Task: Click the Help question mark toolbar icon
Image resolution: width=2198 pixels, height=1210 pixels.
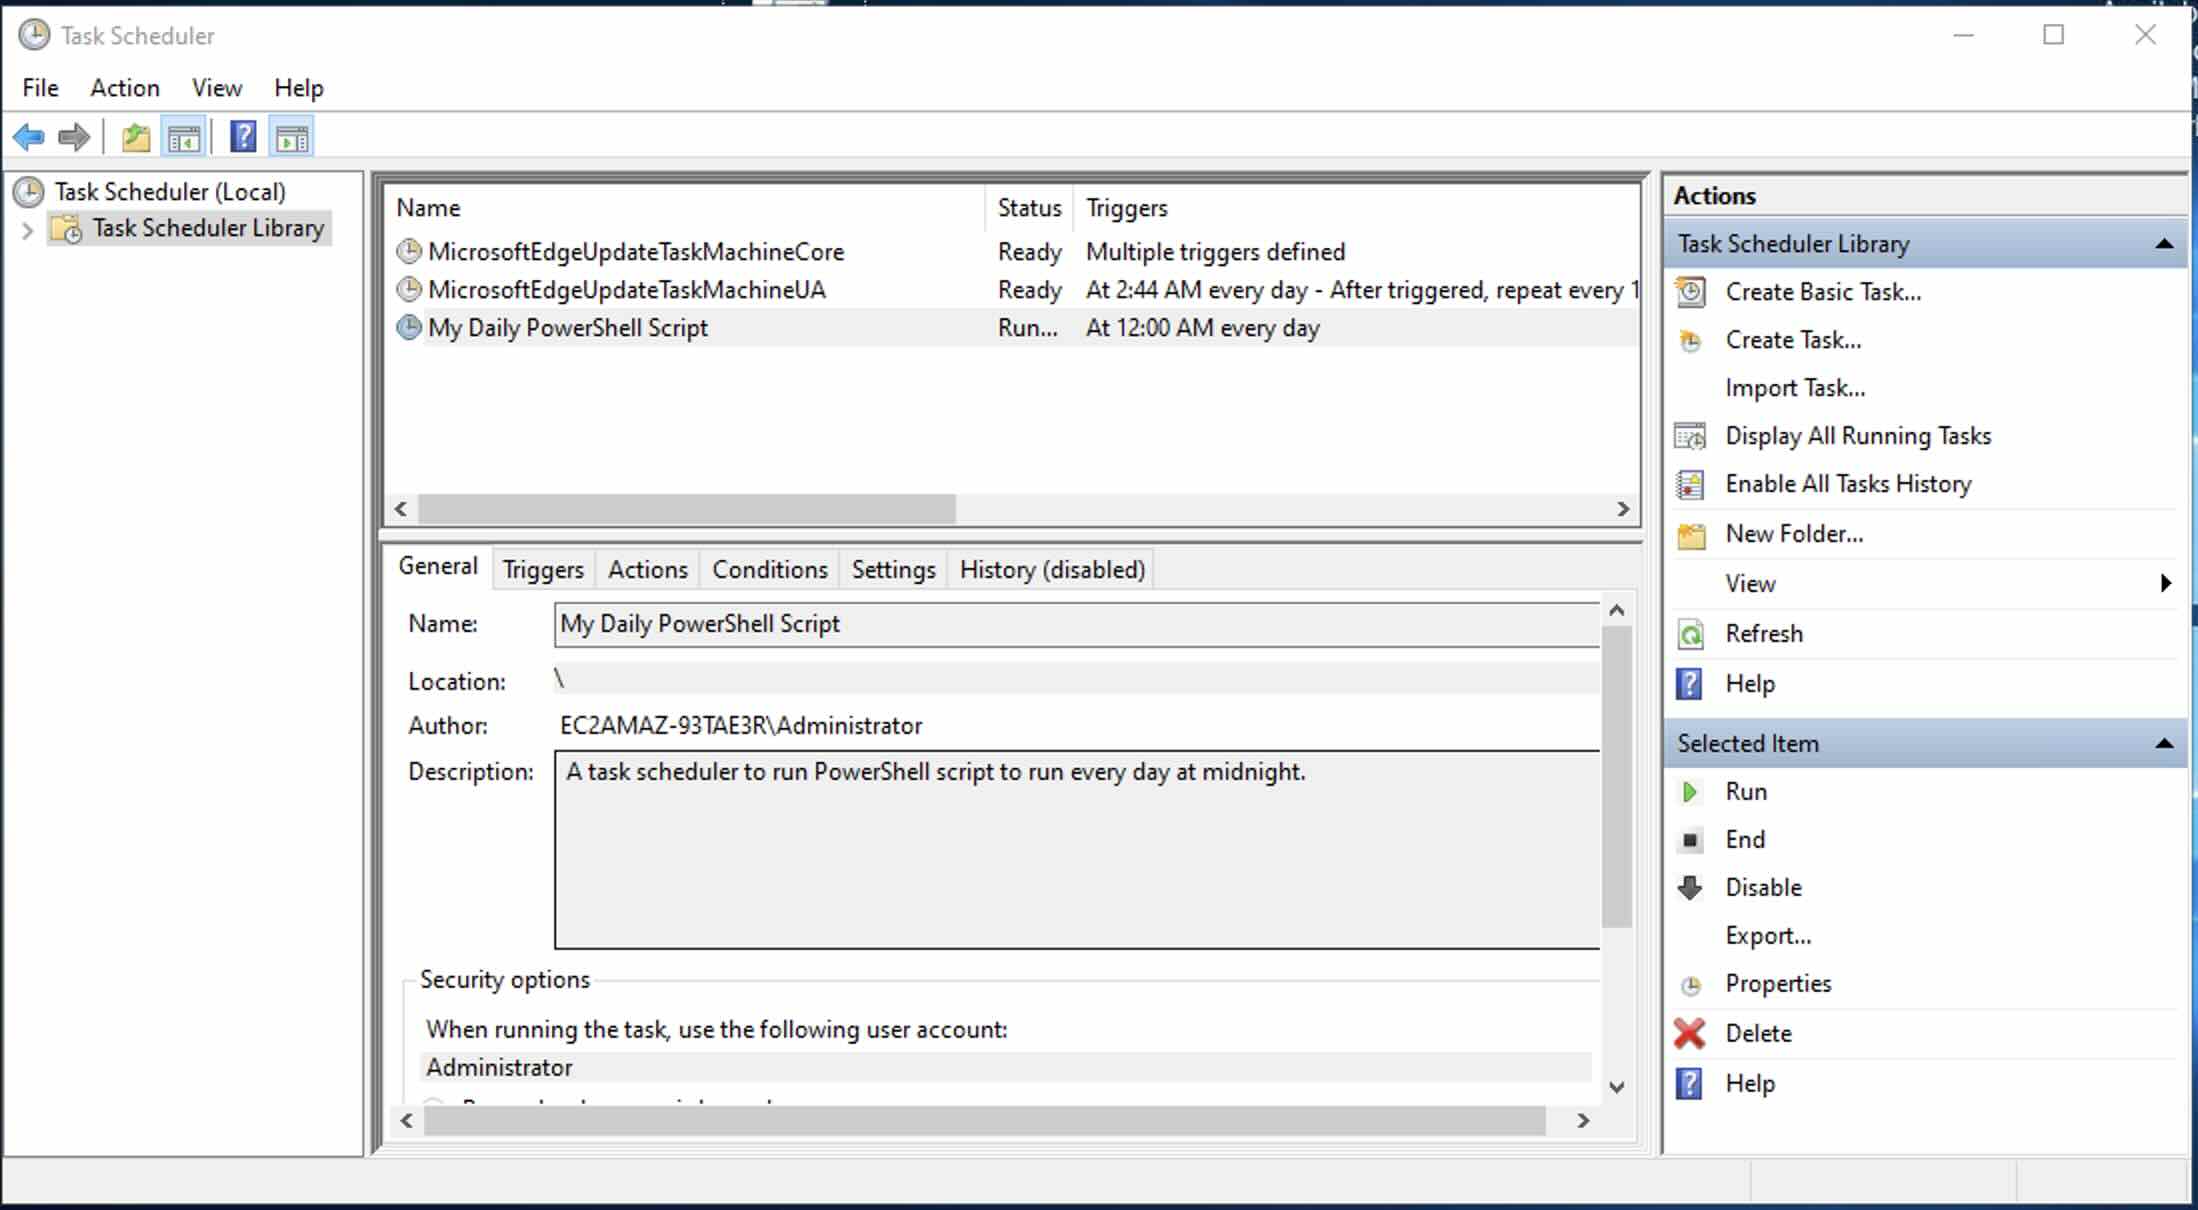Action: [x=241, y=137]
